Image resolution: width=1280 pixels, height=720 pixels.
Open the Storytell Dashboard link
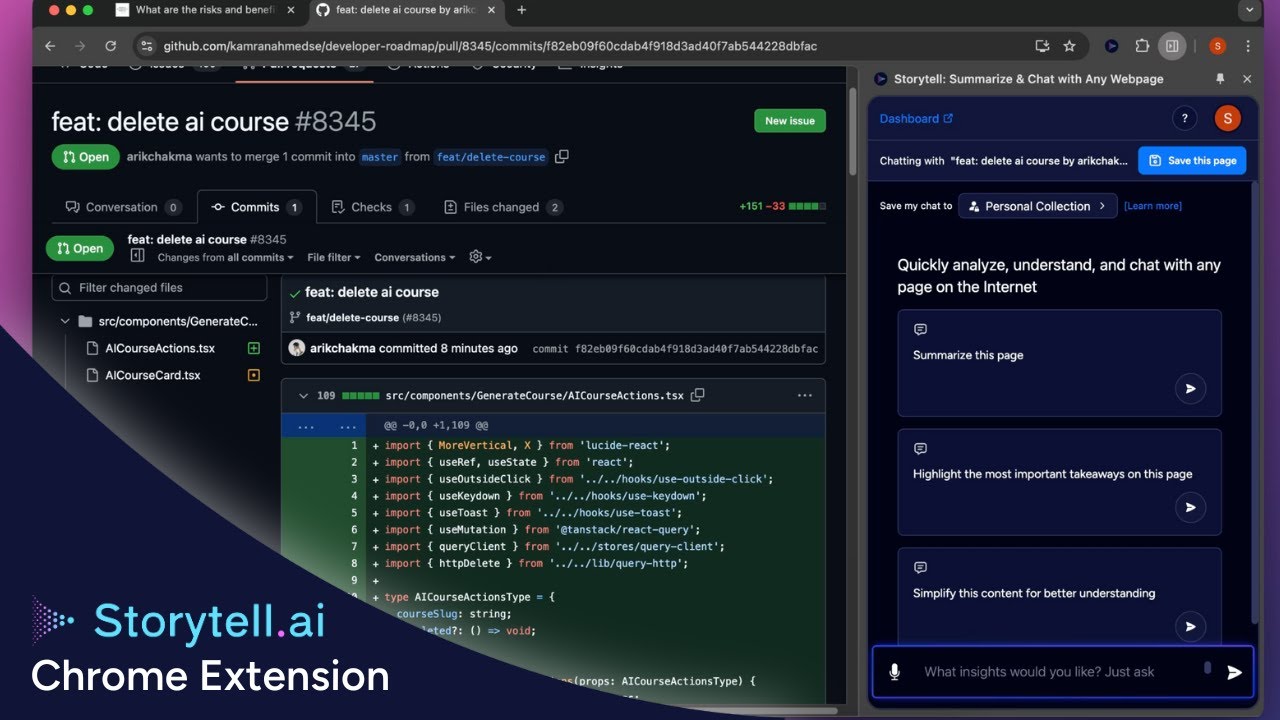point(916,118)
